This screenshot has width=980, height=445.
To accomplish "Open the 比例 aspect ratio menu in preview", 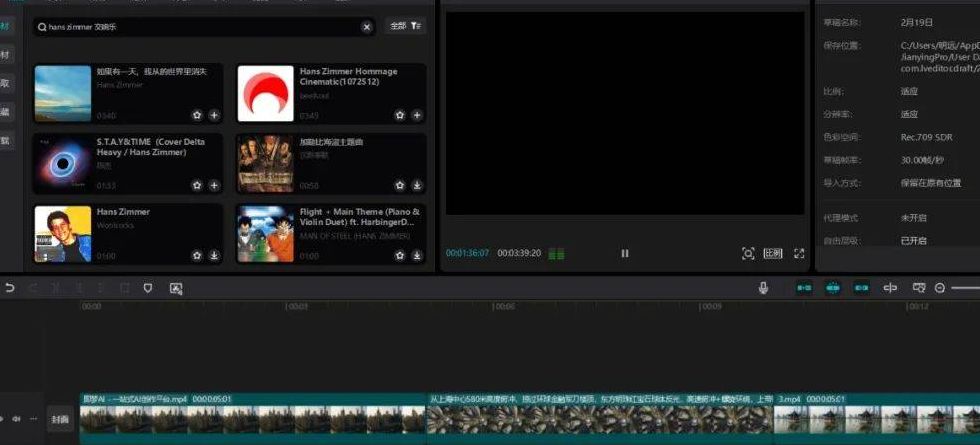I will point(773,254).
